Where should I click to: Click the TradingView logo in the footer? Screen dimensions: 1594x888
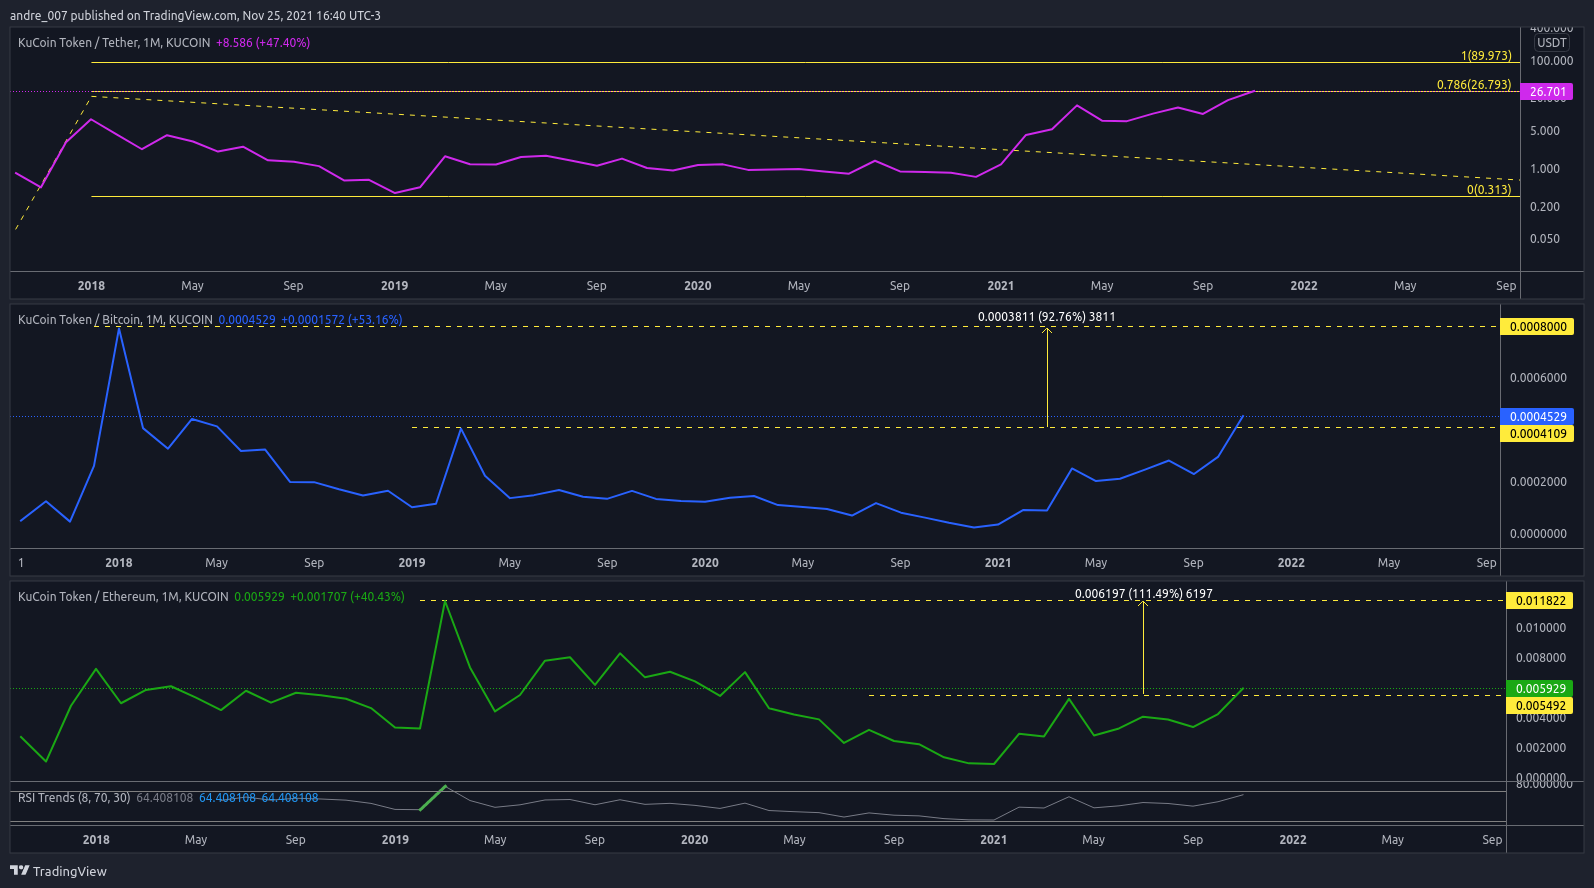[x=58, y=871]
